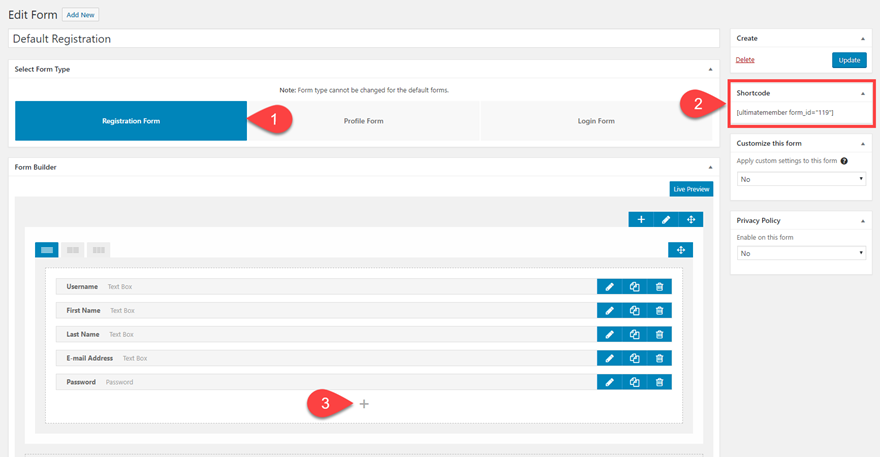
Task: Open Apply custom settings dropdown
Action: pyautogui.click(x=801, y=179)
